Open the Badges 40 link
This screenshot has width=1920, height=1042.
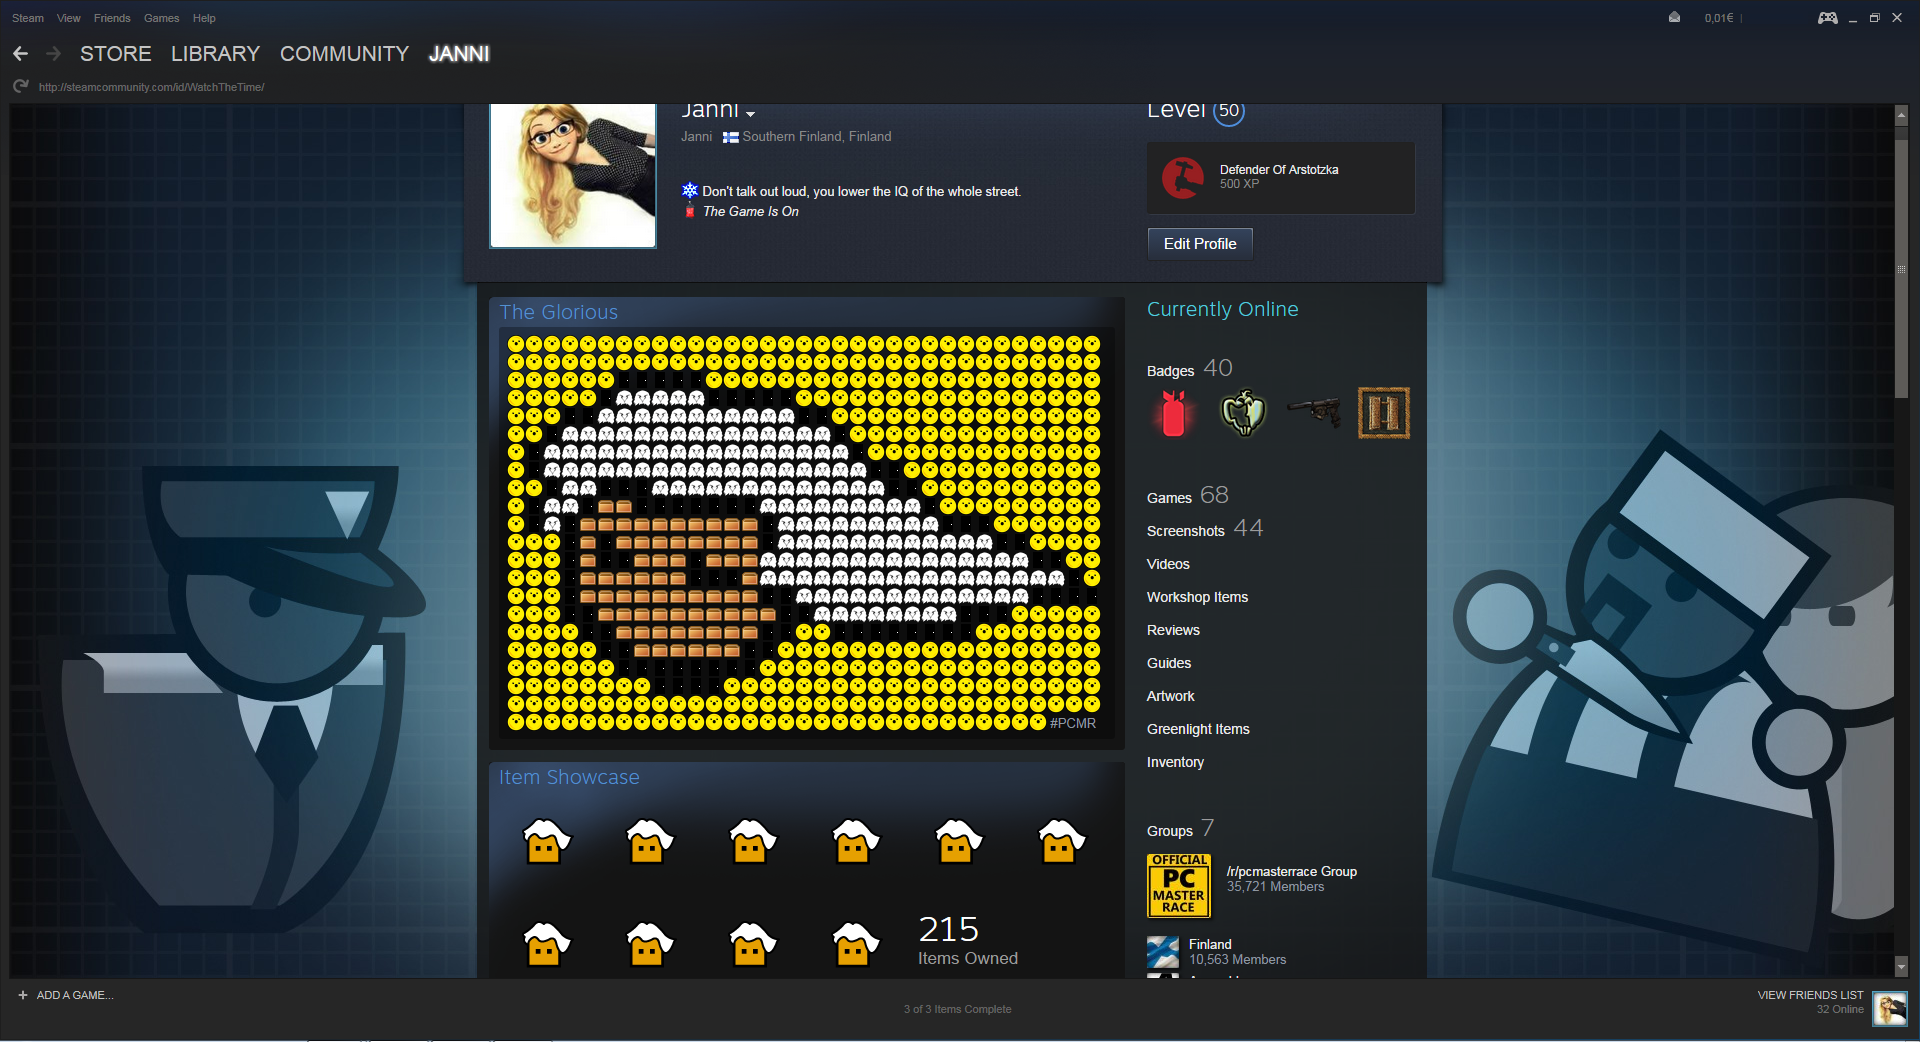(x=1189, y=369)
